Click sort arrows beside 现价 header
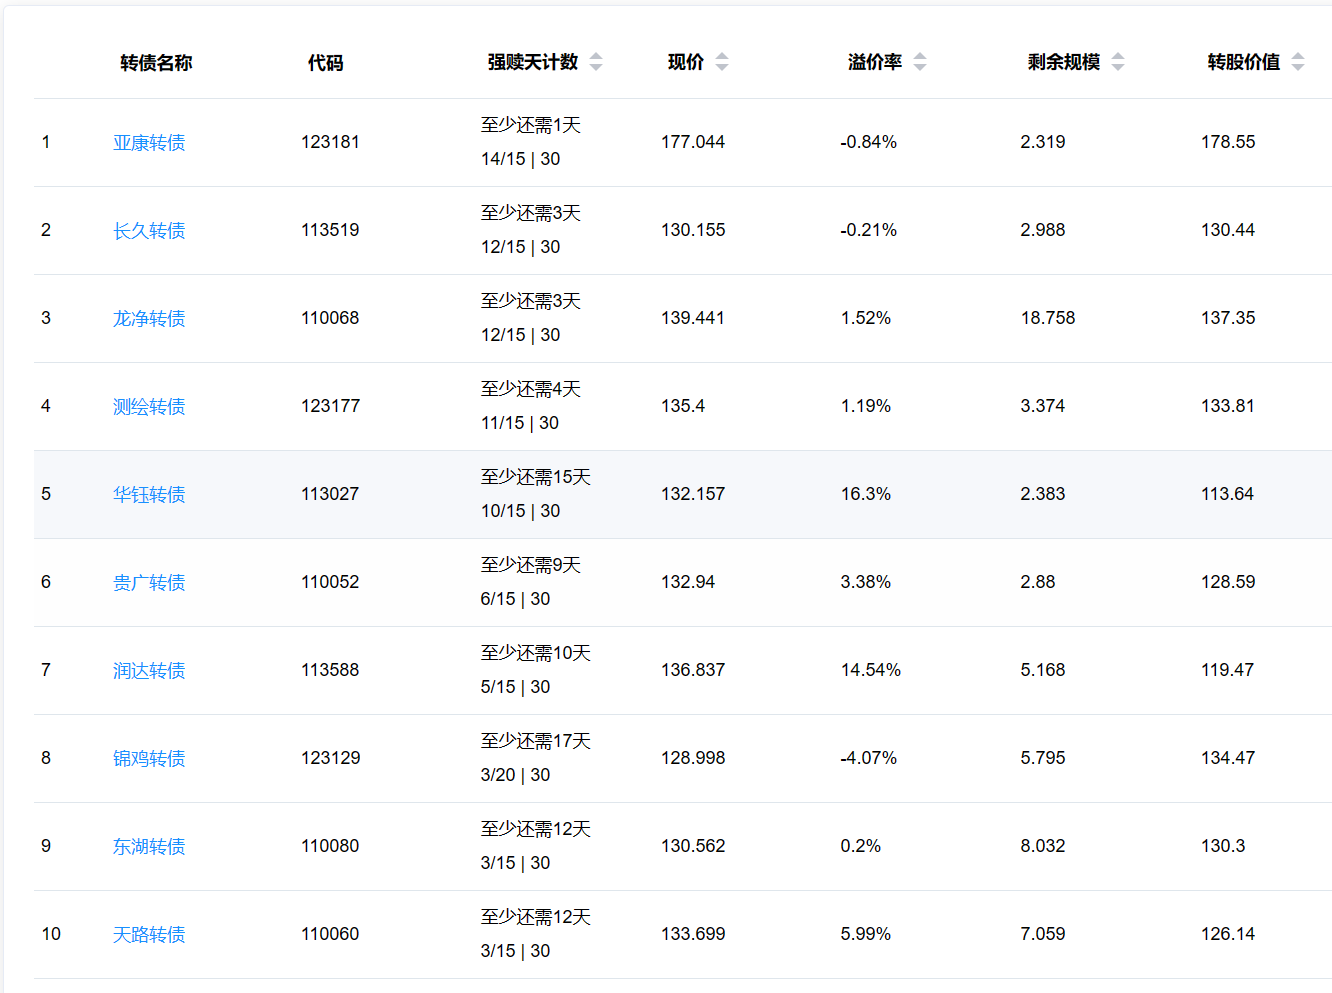Viewport: 1332px width, 993px height. pos(722,62)
